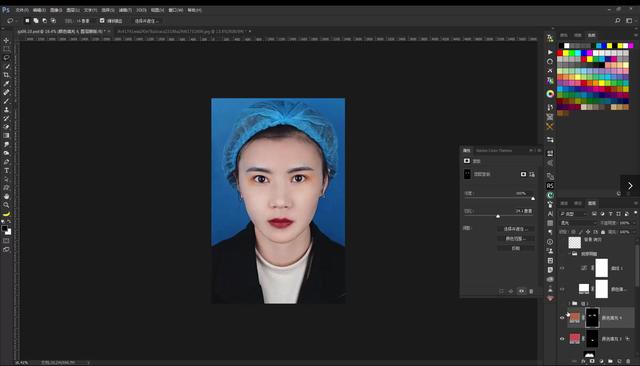
Task: Toggle the anti-alias checkbox in options bar
Action: (x=102, y=20)
